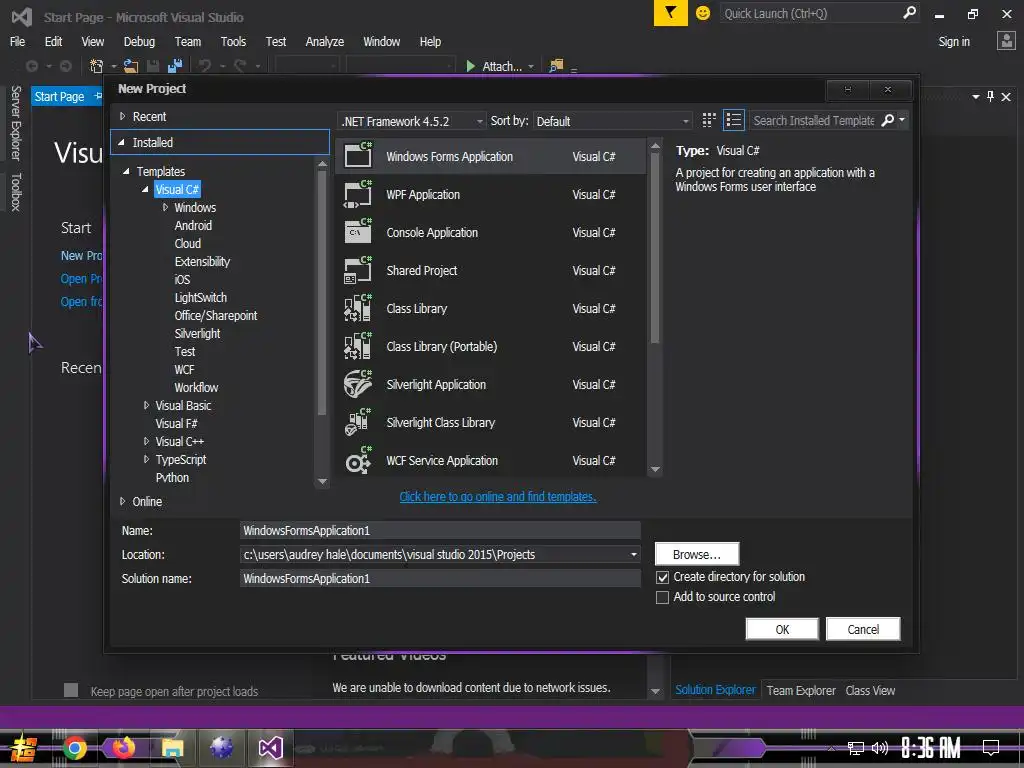Open the Sort by Default dropdown

coord(613,121)
